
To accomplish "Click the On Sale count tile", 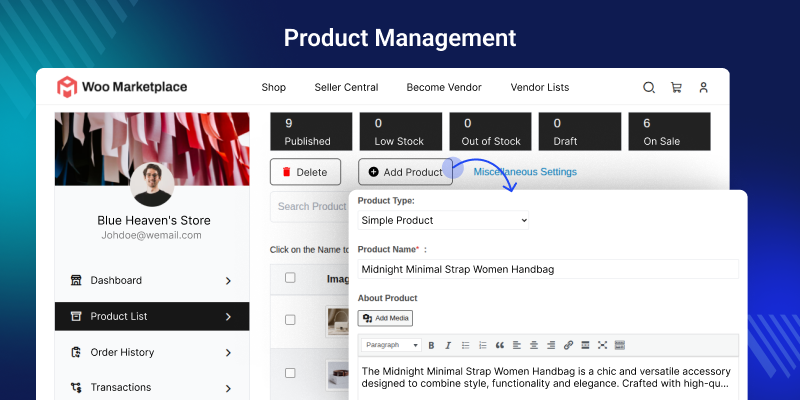I will tap(669, 132).
